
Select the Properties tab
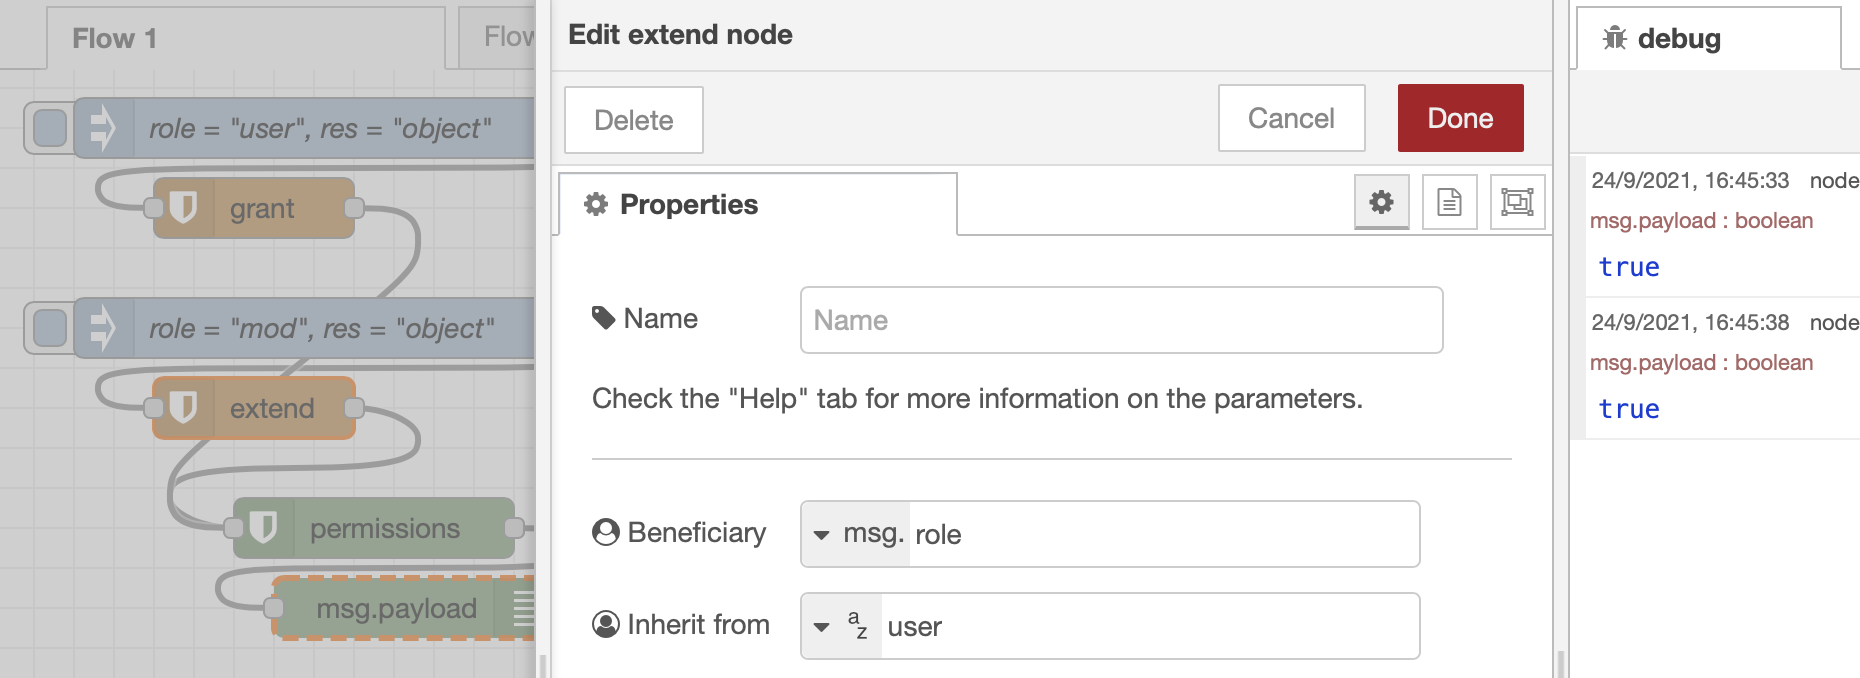(x=688, y=204)
